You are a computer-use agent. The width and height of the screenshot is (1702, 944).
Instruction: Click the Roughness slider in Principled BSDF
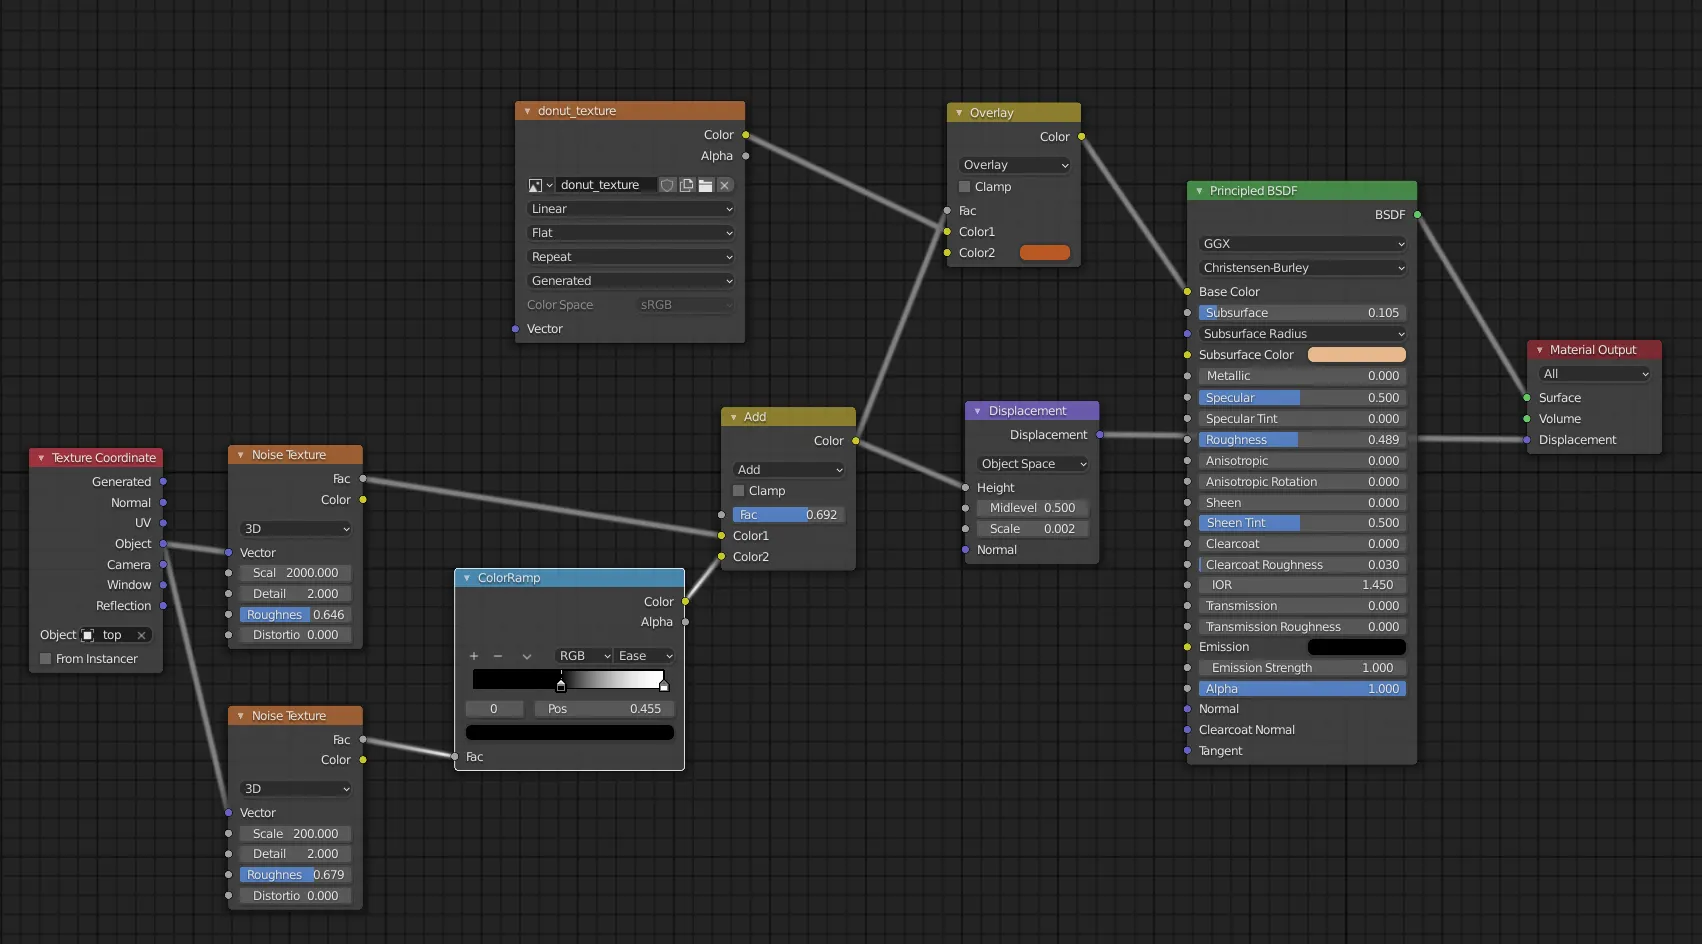1302,440
